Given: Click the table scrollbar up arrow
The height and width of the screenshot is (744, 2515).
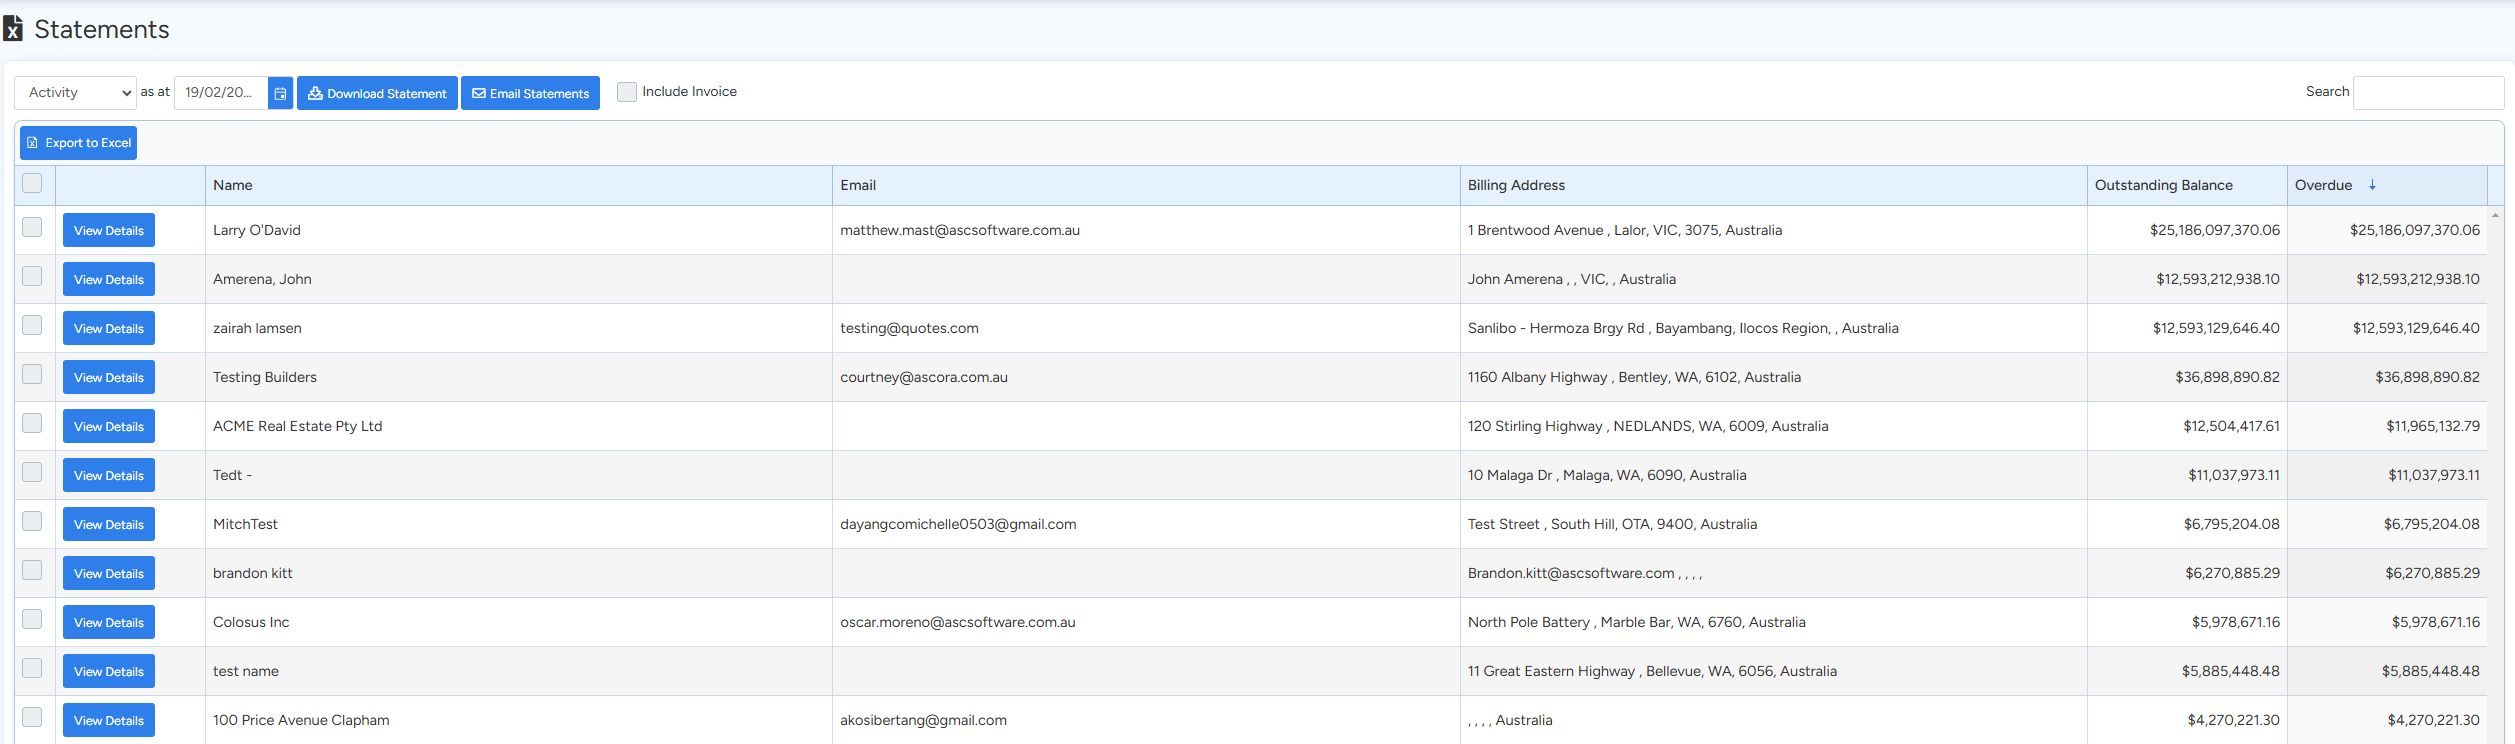Looking at the screenshot, I should (x=2495, y=215).
